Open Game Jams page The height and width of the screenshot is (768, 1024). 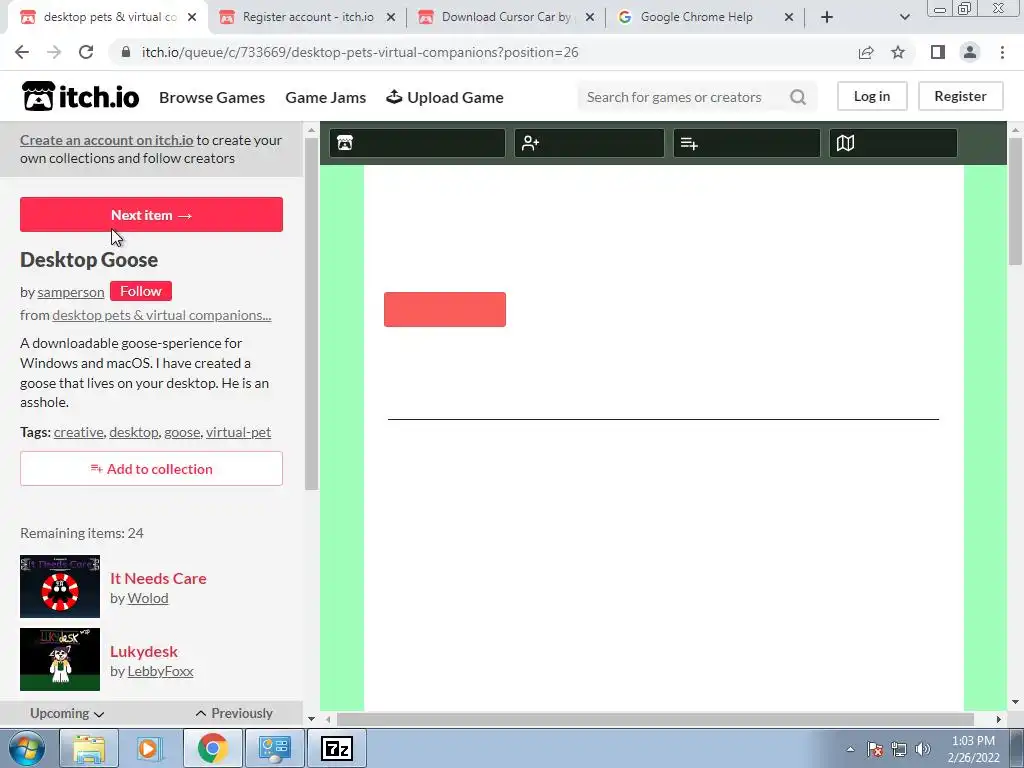pos(325,97)
